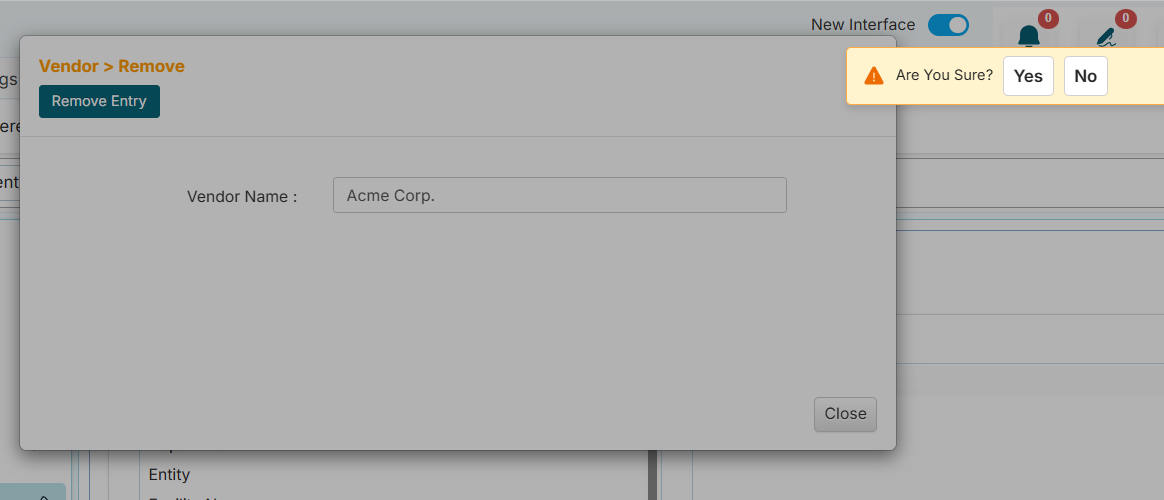
Task: Click the clipped 'gs' tab at left edge
Action: click(x=8, y=80)
